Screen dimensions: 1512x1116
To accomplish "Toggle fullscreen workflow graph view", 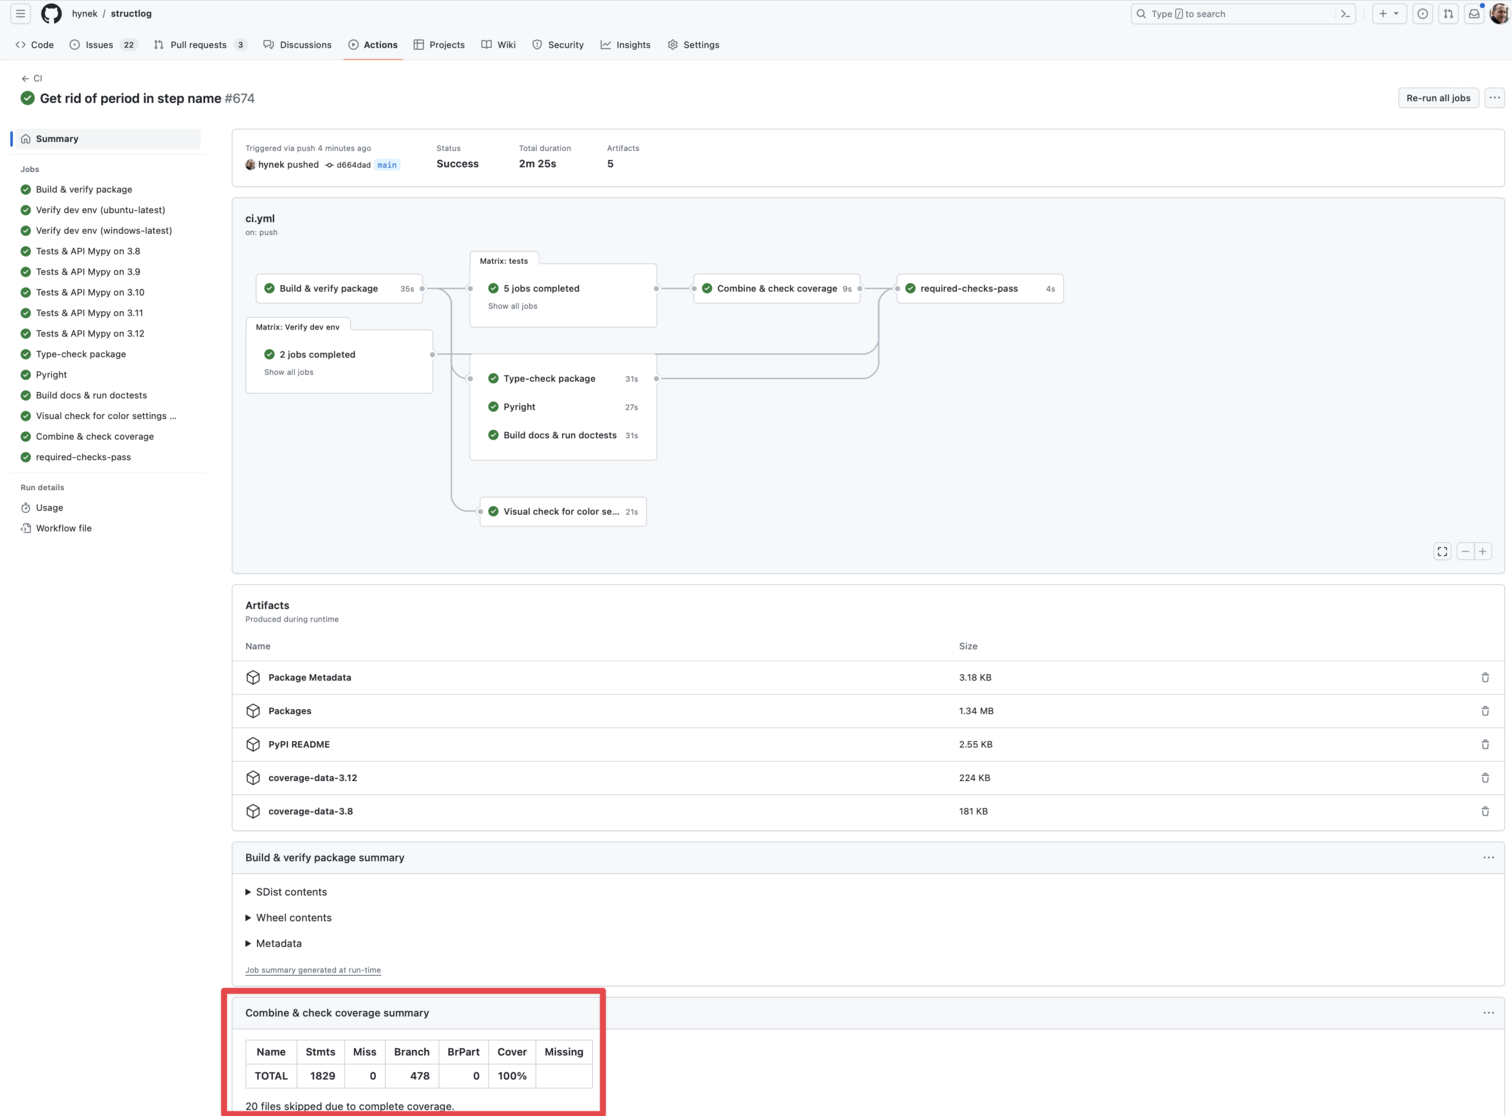I will pos(1442,551).
